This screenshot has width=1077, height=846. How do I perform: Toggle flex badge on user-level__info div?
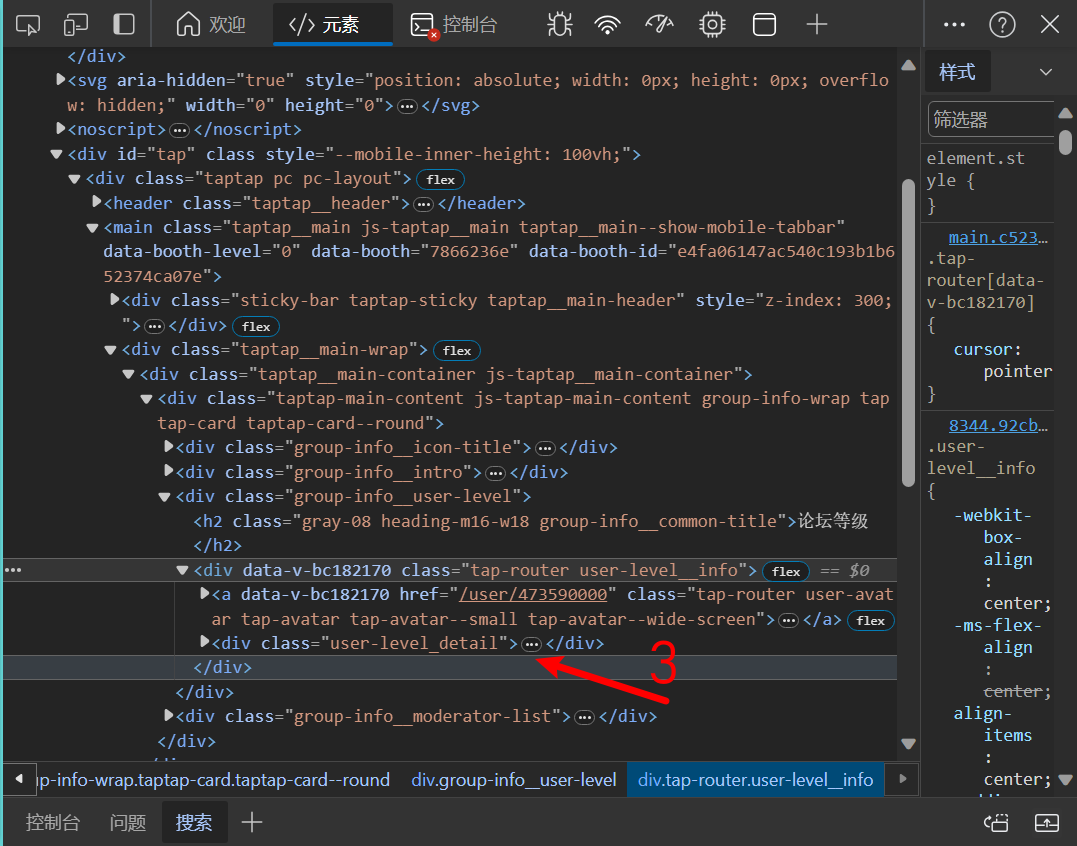(x=786, y=571)
